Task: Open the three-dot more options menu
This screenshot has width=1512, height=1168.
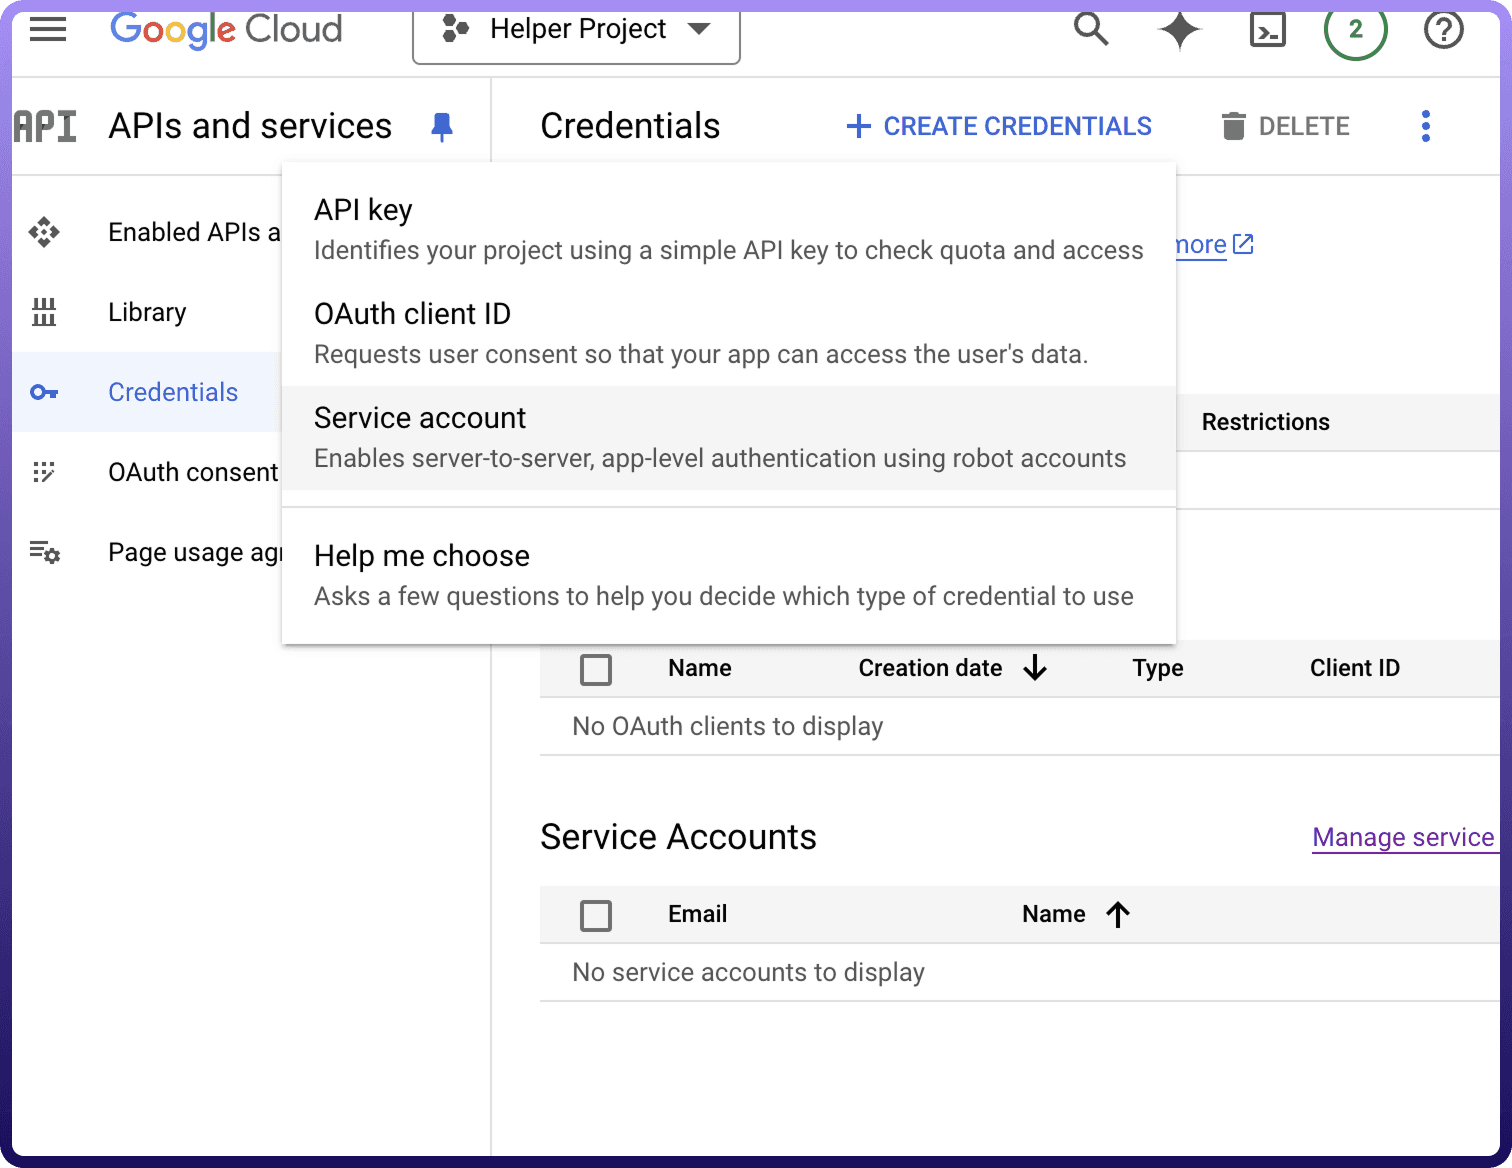Action: coord(1425,127)
